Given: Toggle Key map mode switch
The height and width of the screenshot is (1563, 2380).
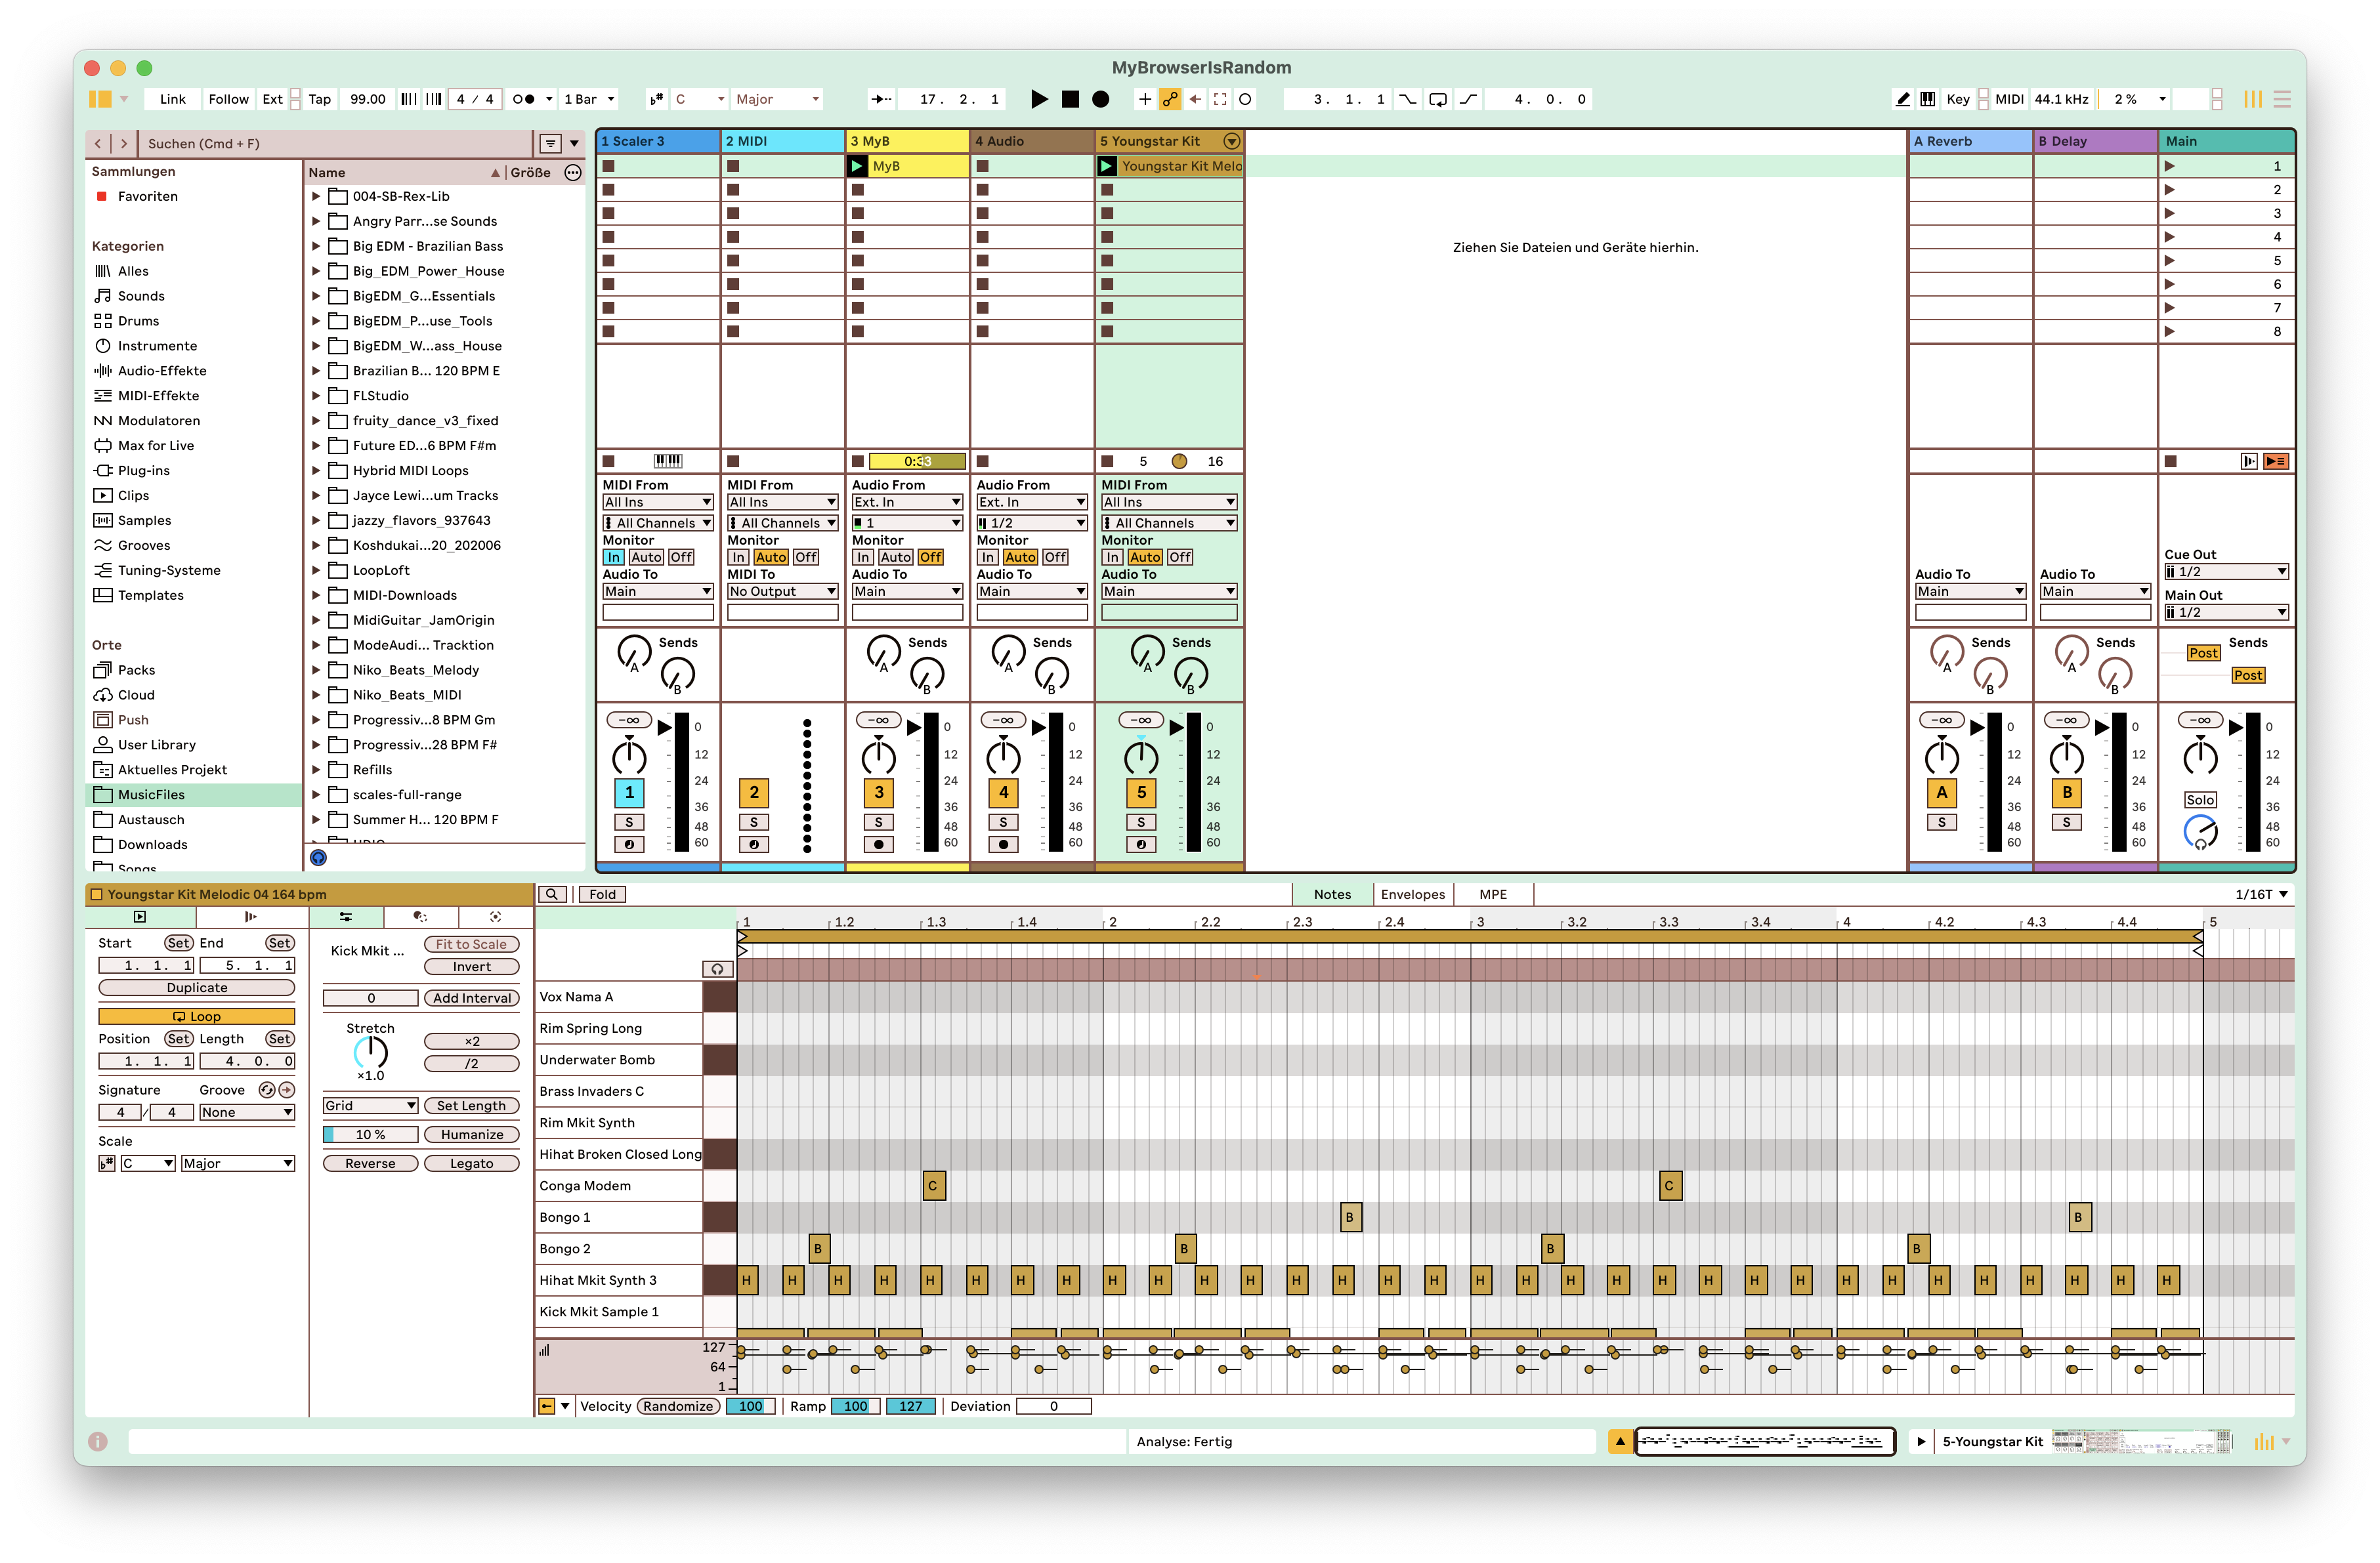Looking at the screenshot, I should tap(1958, 99).
